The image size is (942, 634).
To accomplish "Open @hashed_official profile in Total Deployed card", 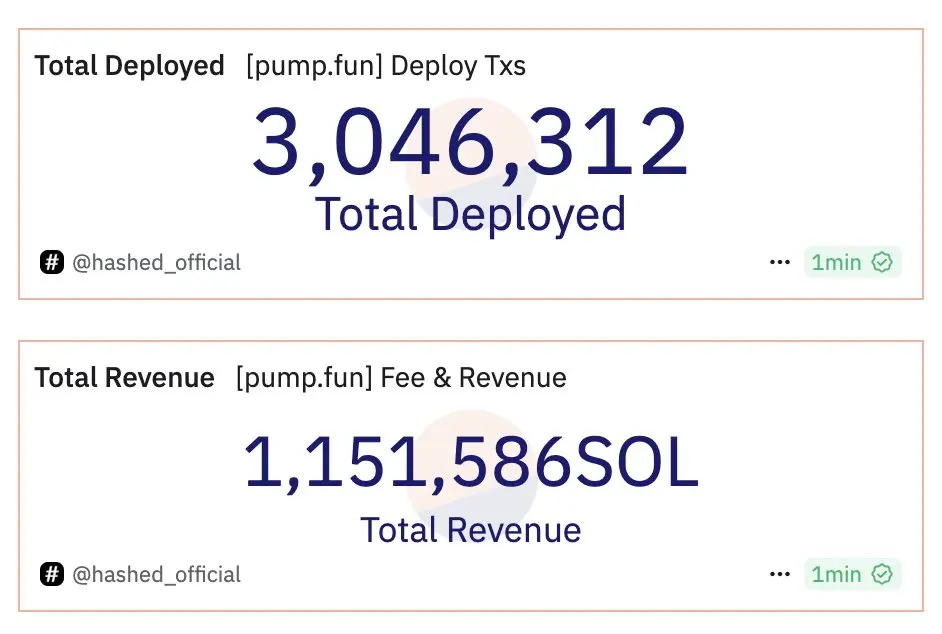I will pos(156,263).
